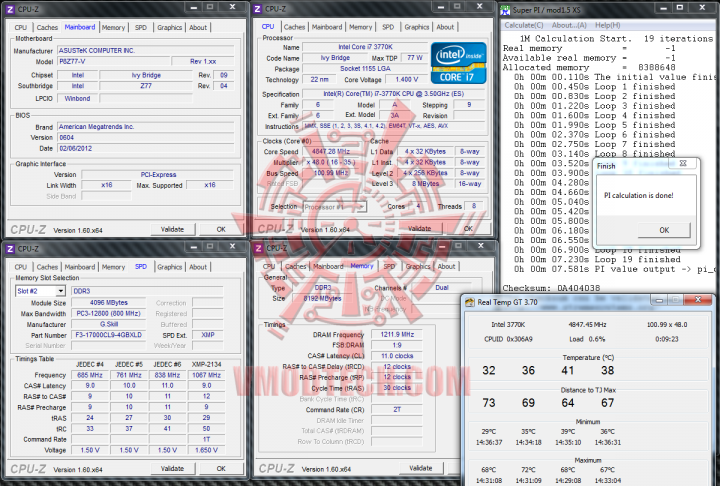Select the SPD tab in the Intel 3770K CPU-Z window
720x486 pixels.
click(x=388, y=27)
